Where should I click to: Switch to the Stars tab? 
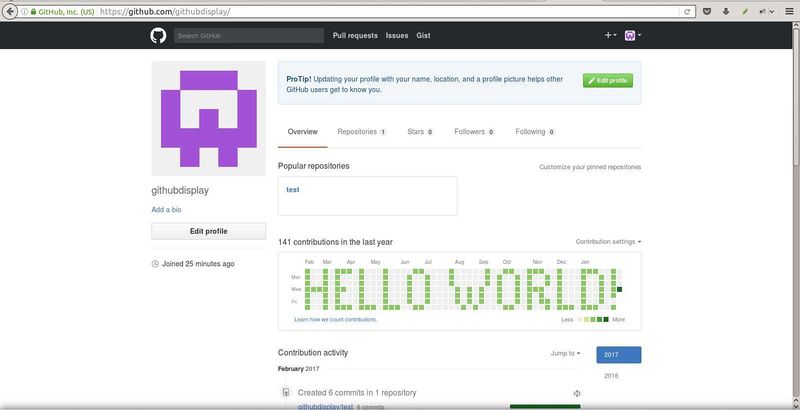[420, 132]
